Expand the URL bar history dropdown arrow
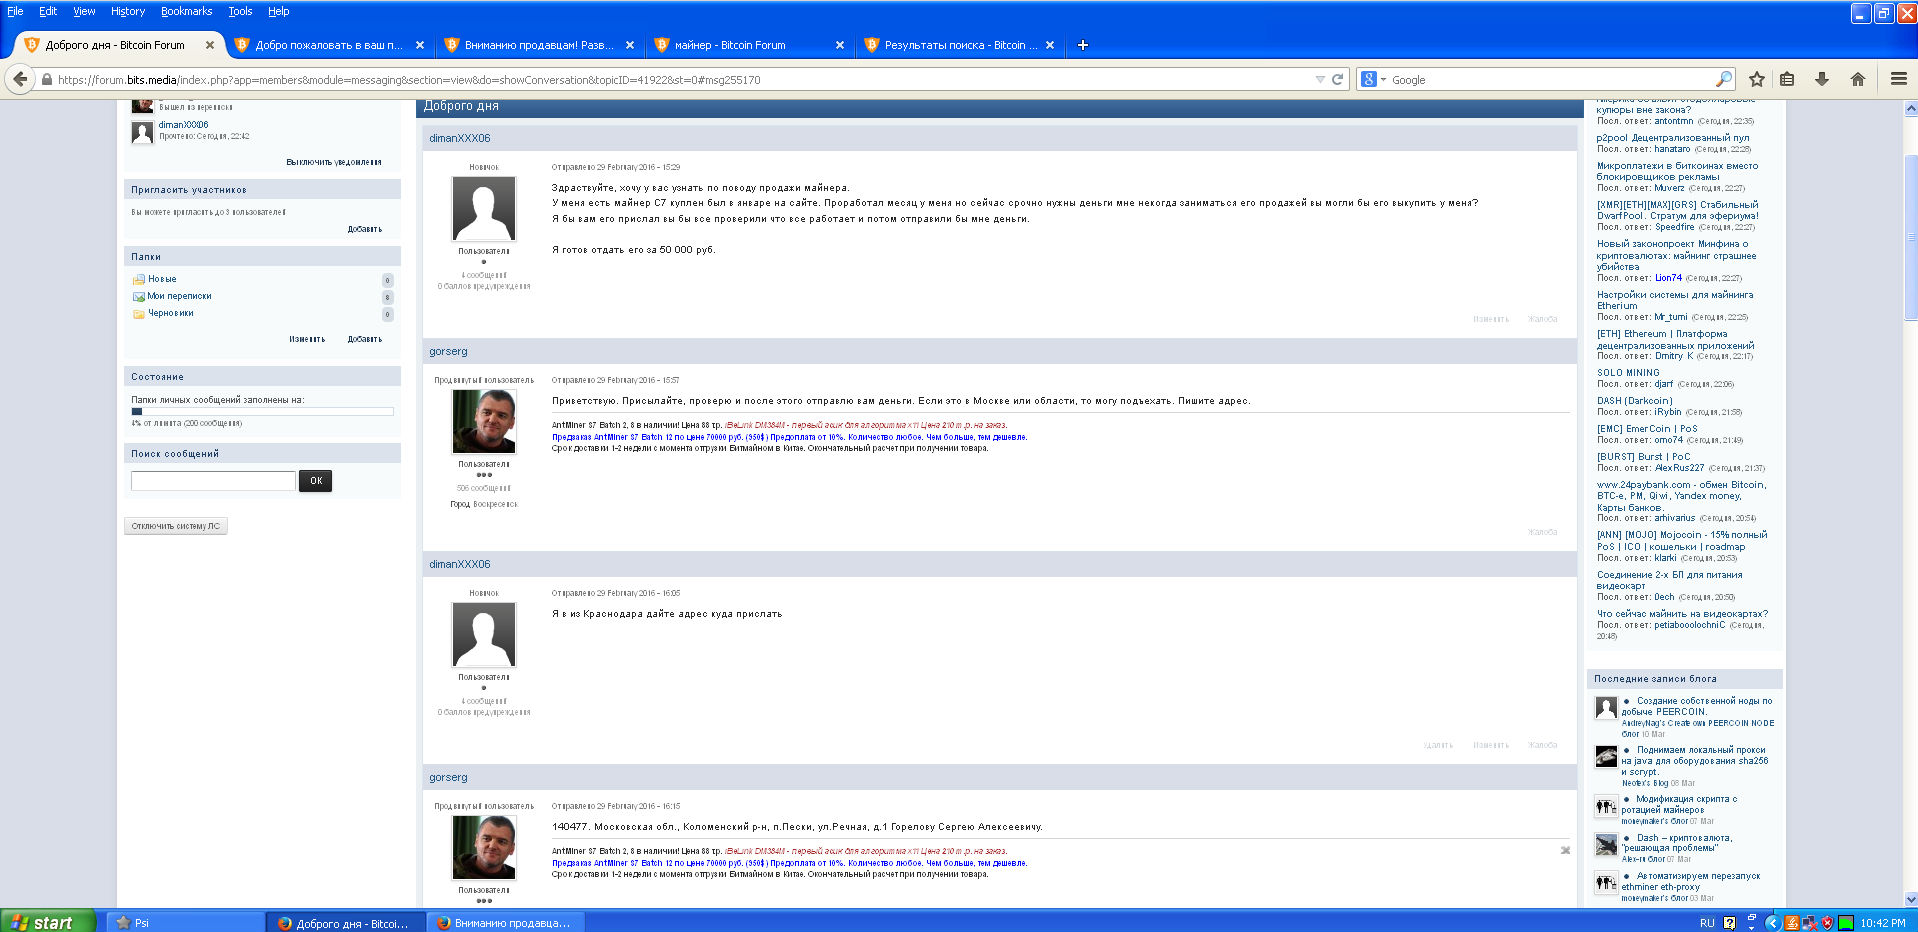This screenshot has height=932, width=1918. coord(1320,79)
